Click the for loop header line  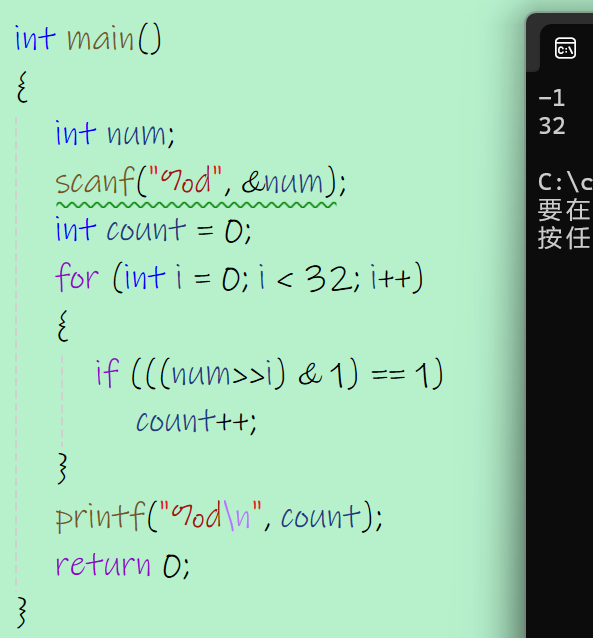click(240, 277)
